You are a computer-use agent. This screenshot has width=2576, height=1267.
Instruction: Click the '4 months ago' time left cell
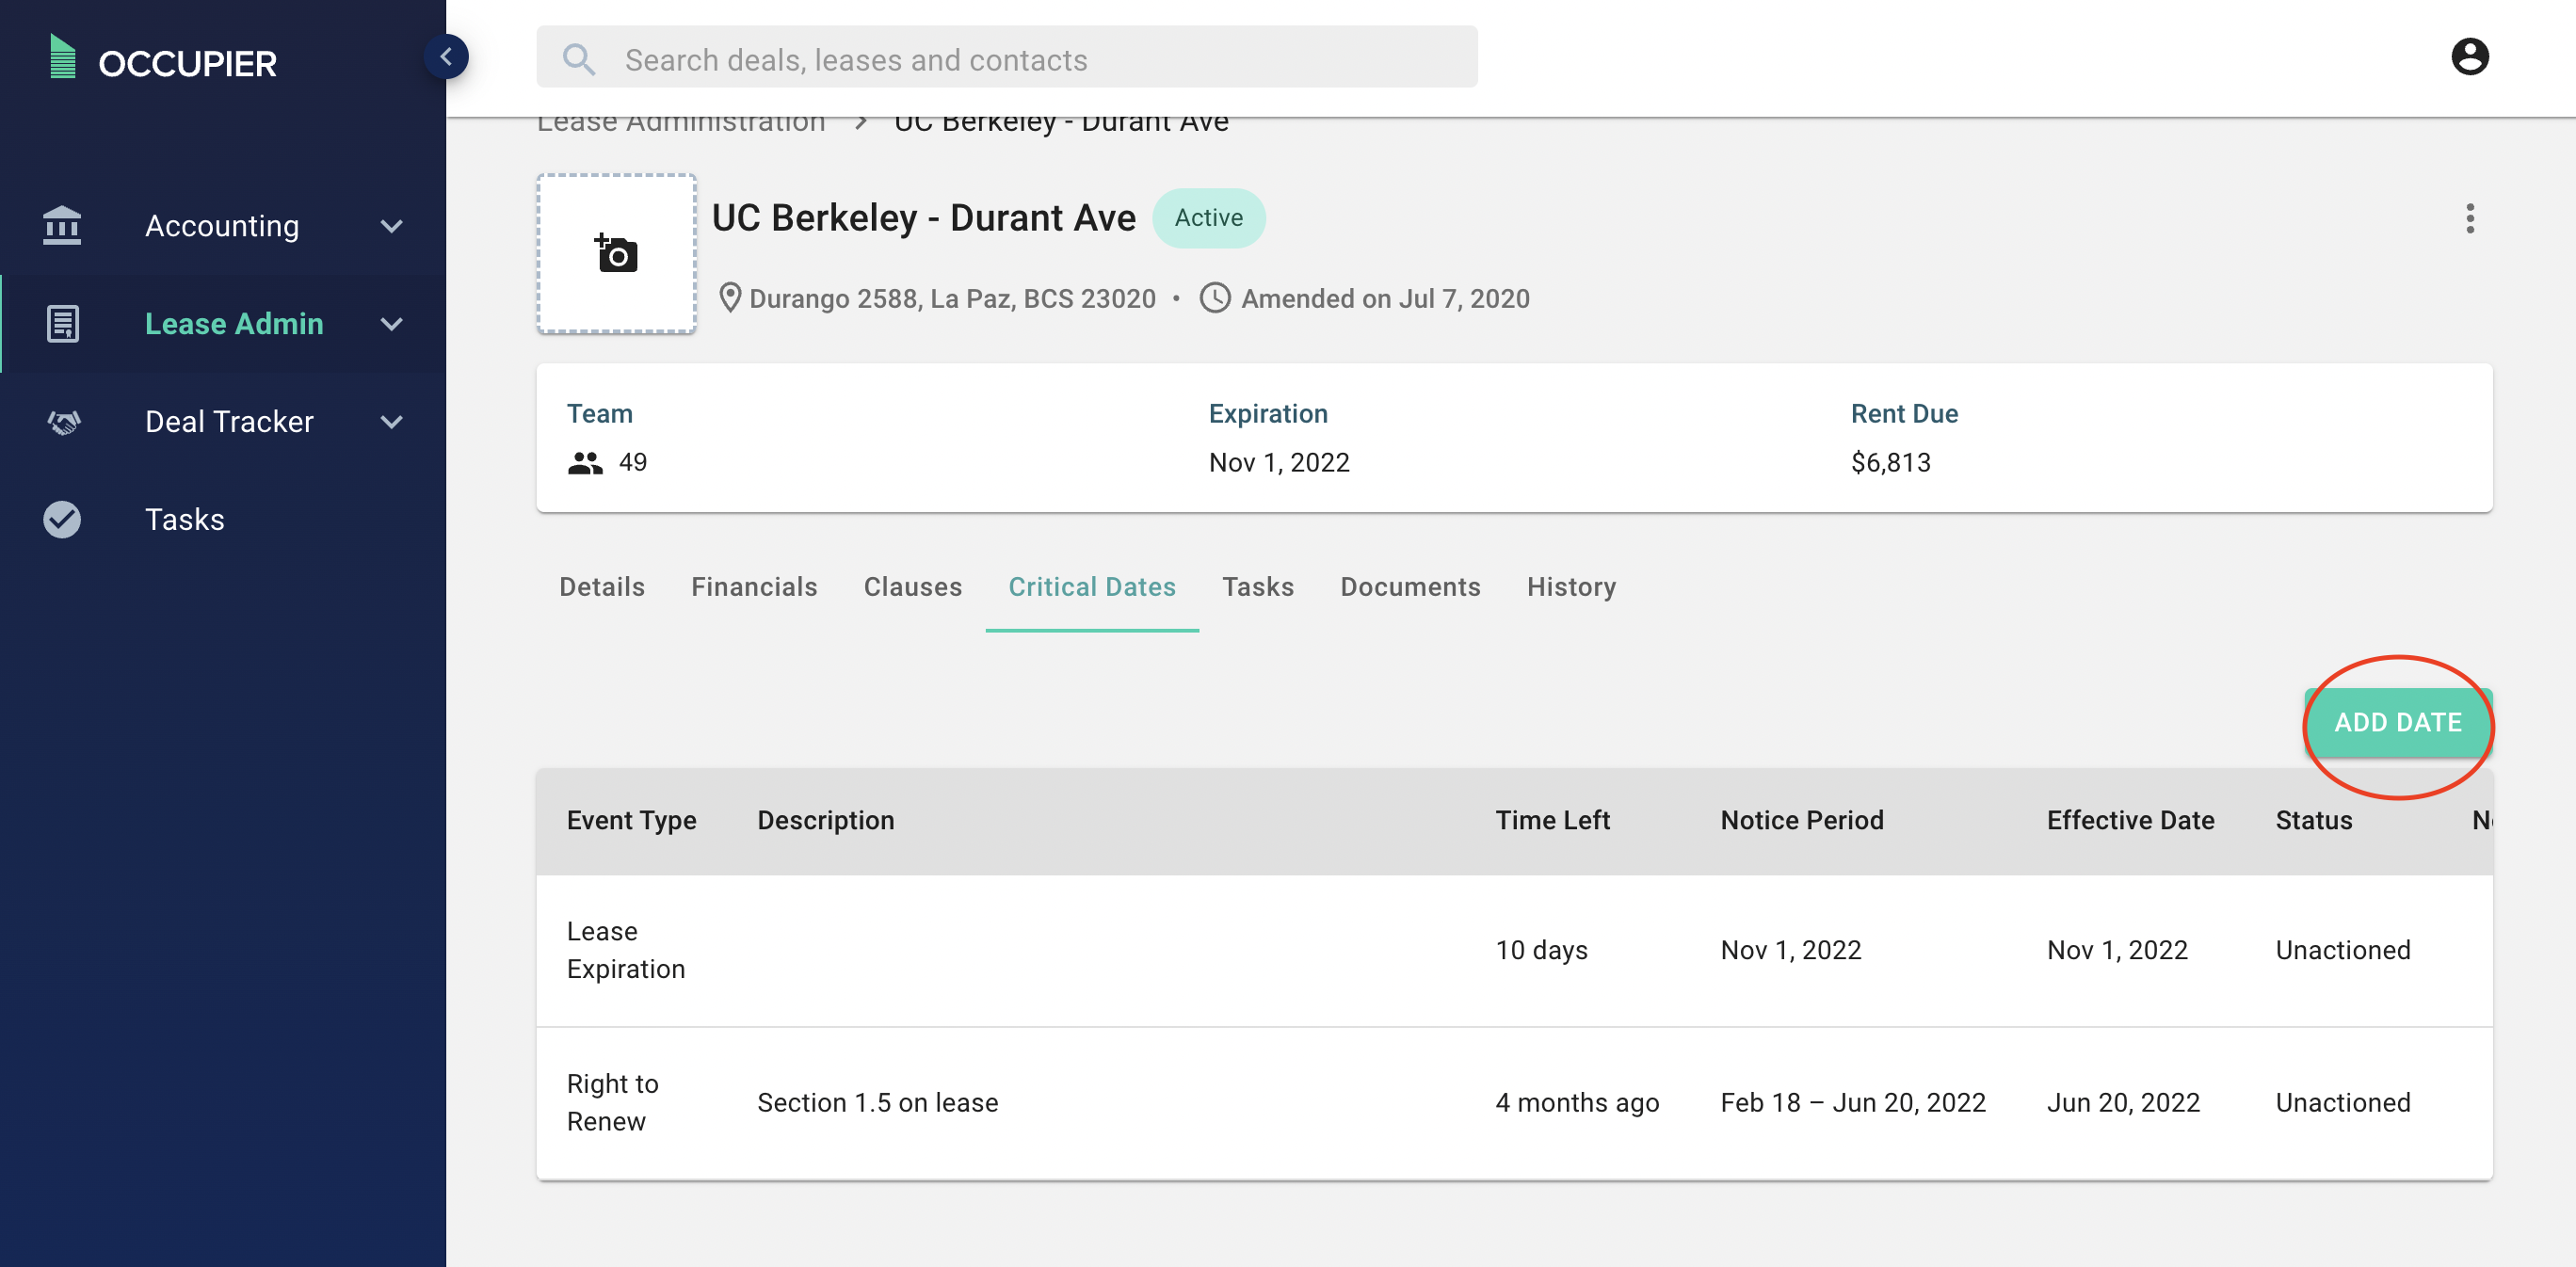click(1577, 1102)
